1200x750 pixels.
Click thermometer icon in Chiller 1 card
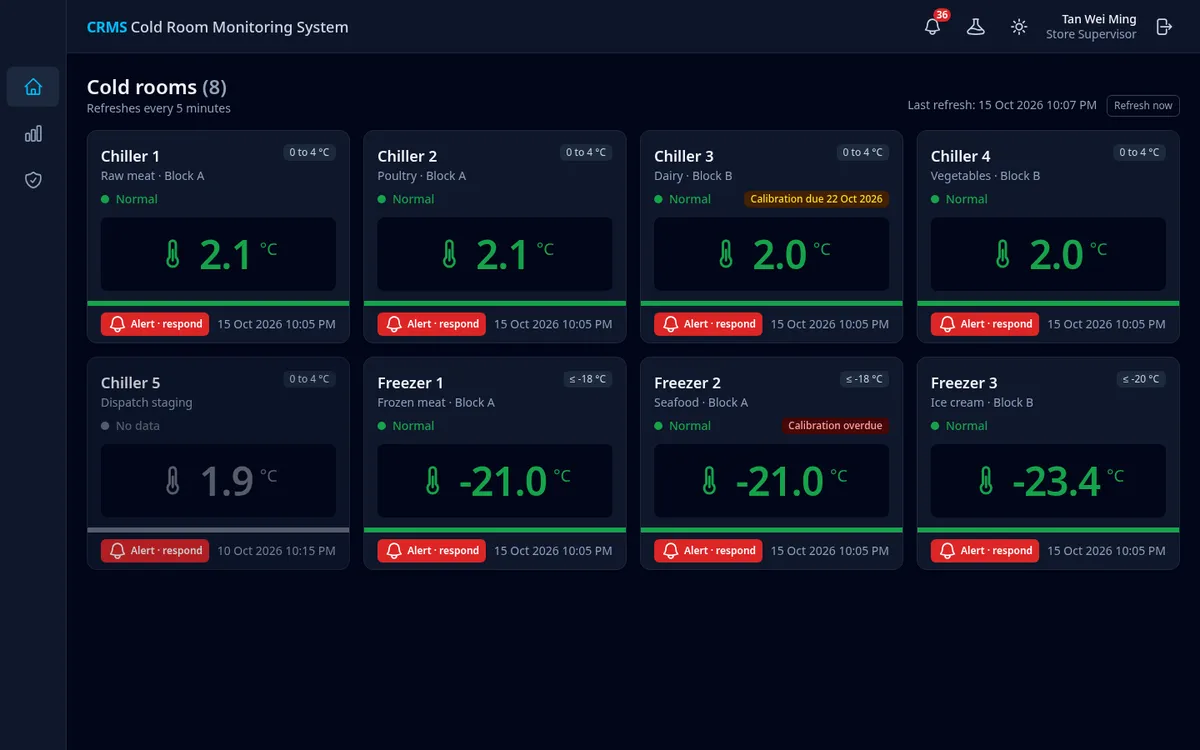coord(173,255)
